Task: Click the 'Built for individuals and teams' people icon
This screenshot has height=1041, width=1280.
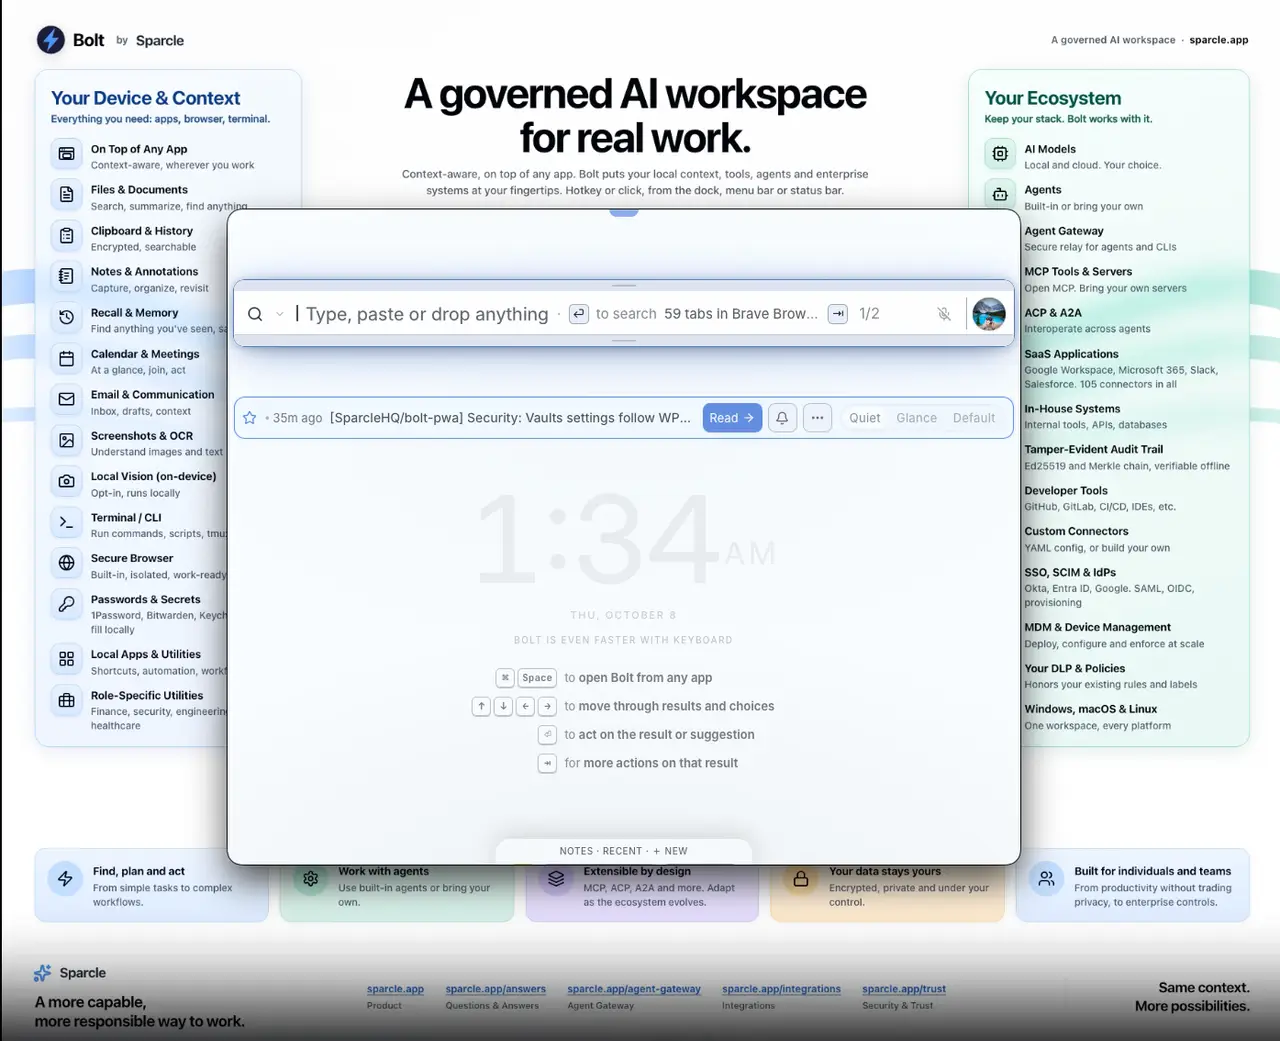Action: [x=1046, y=879]
